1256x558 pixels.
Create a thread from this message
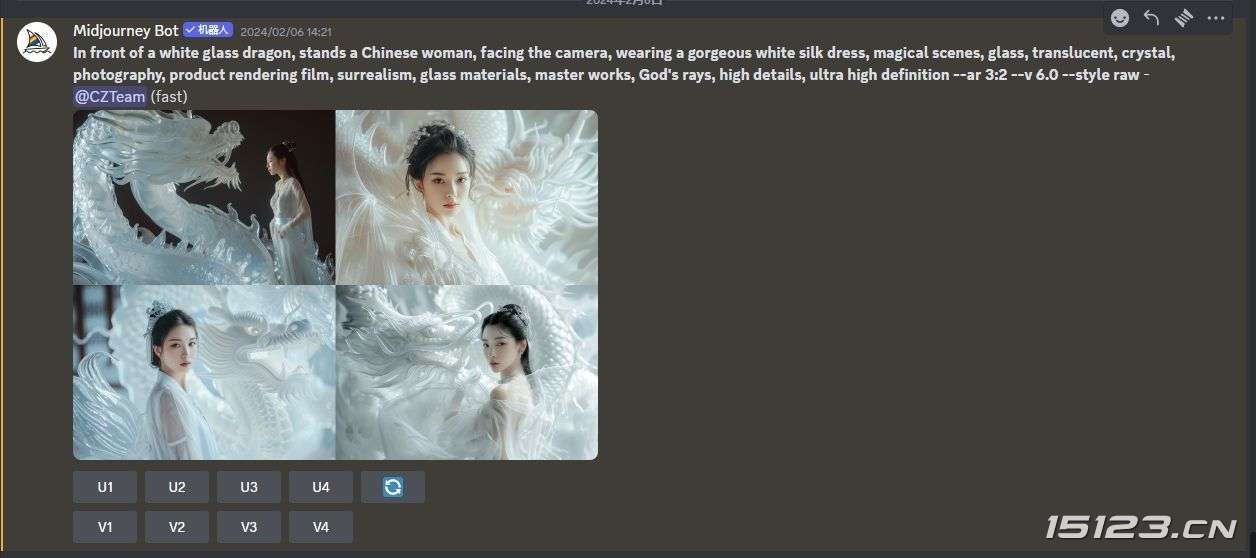coord(1184,18)
